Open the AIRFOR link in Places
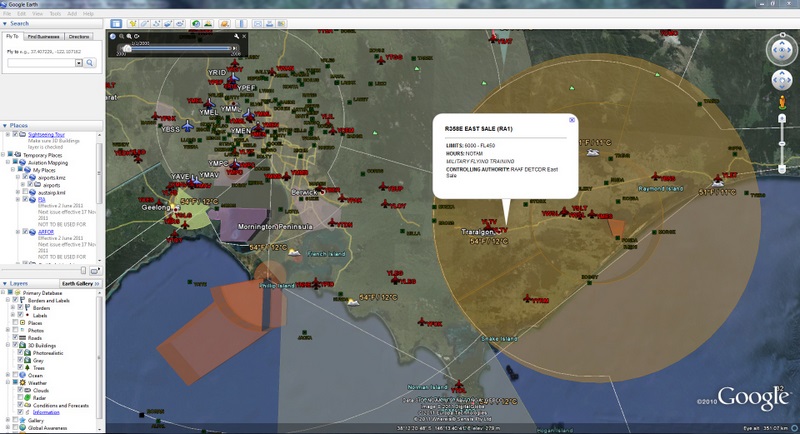800x434 pixels. (x=46, y=232)
